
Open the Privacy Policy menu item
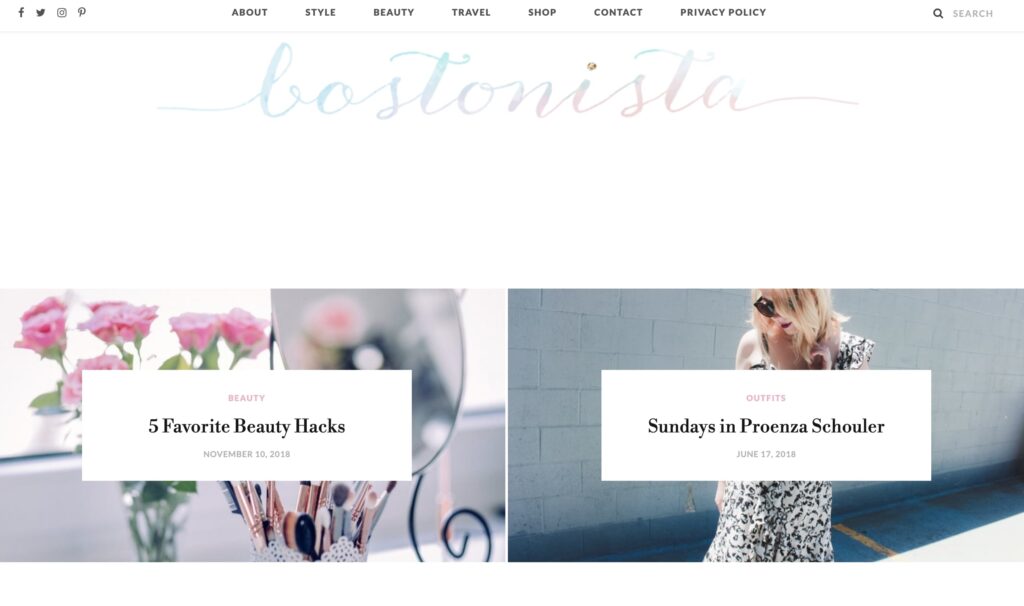point(723,12)
